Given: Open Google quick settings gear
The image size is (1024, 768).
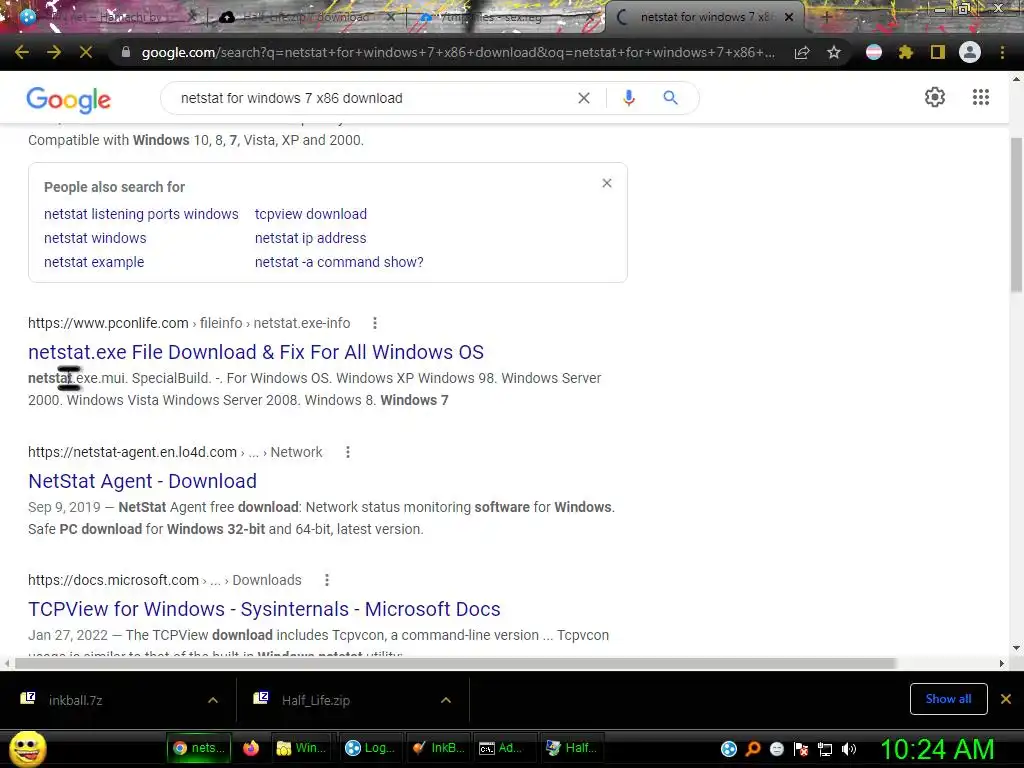Looking at the screenshot, I should pyautogui.click(x=935, y=97).
